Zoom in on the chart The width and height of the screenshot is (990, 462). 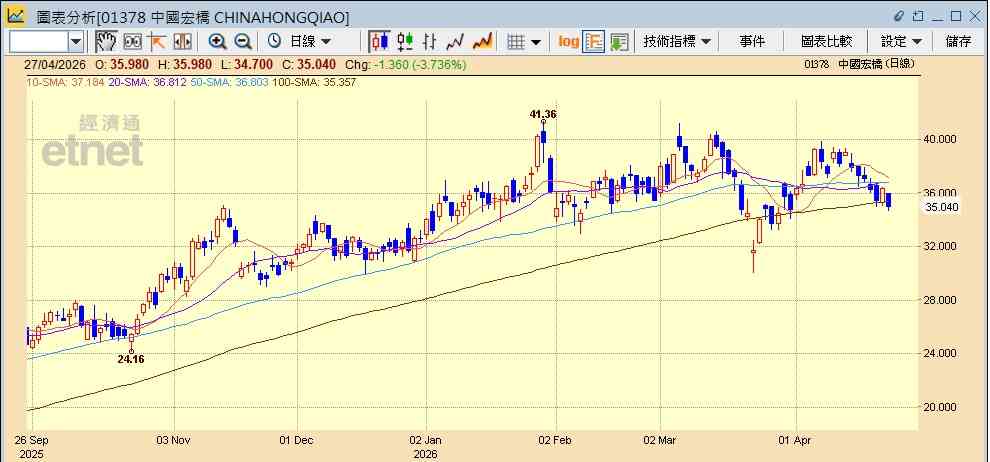(x=217, y=42)
